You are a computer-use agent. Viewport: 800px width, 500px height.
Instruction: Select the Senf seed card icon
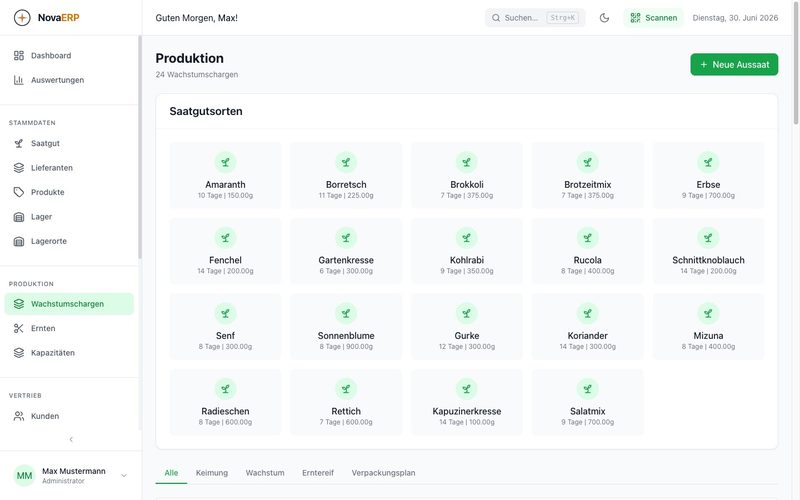pos(226,313)
